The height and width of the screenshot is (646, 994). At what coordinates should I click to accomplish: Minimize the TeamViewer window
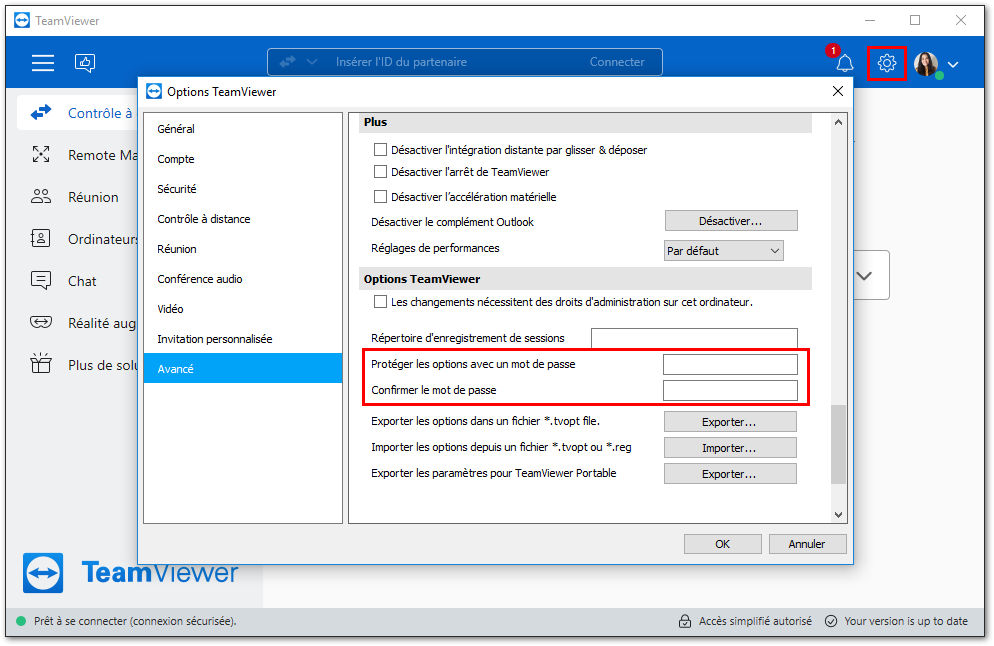coord(870,20)
